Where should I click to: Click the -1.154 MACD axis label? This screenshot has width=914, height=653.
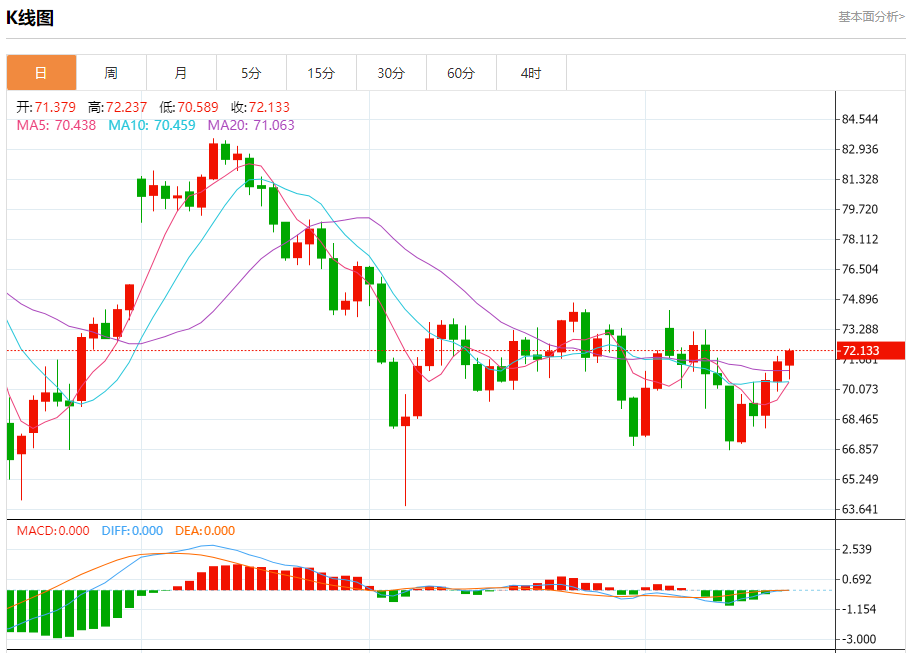coord(857,609)
